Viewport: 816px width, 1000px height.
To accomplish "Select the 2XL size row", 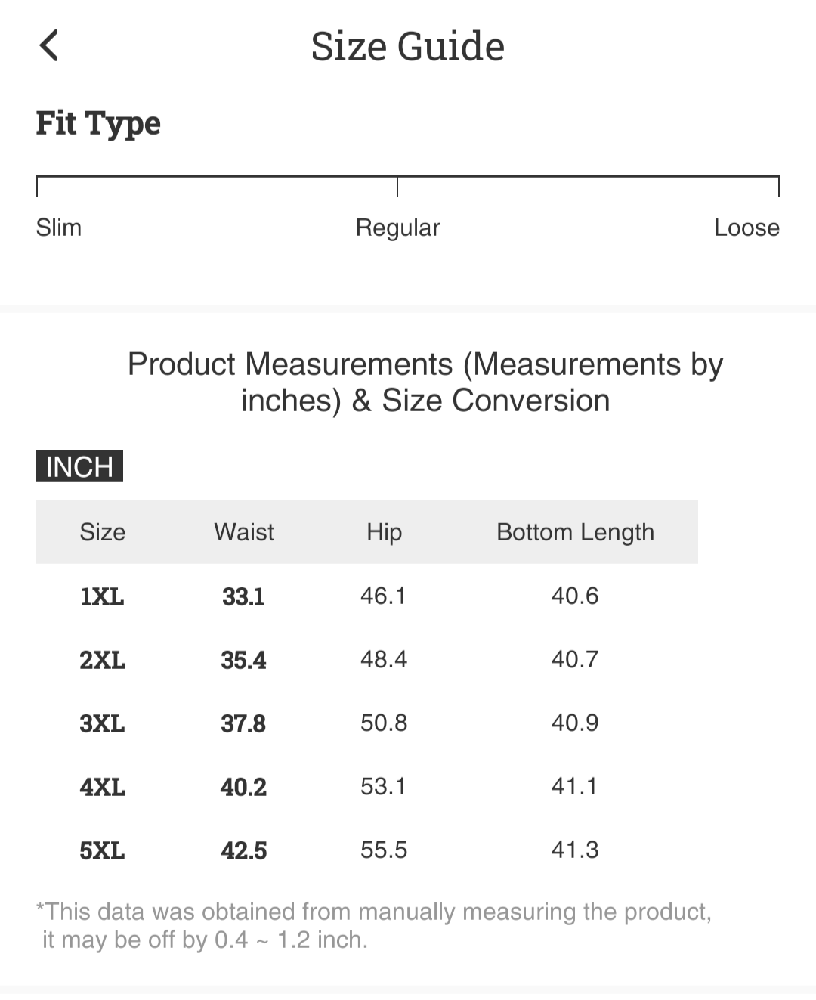I will (x=102, y=661).
